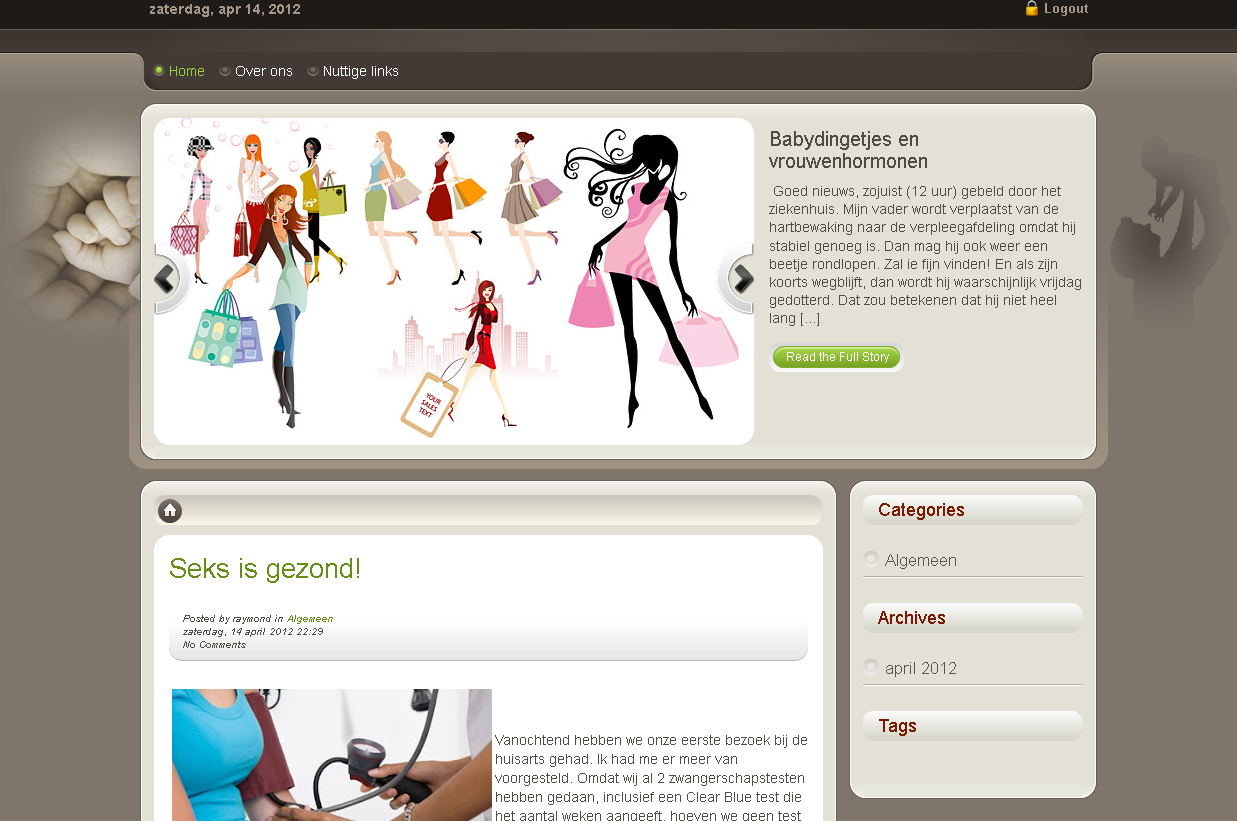Click the blood pressure photo in the post

coord(331,755)
